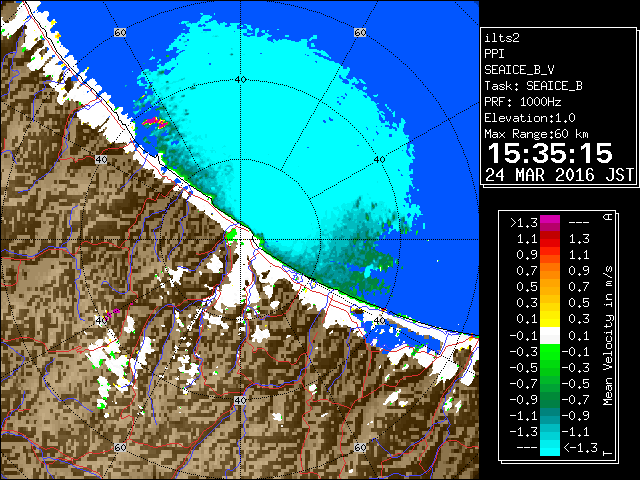640x480 pixels.
Task: Click the ">1.3" label in the legend's left column
Action: click(x=524, y=223)
